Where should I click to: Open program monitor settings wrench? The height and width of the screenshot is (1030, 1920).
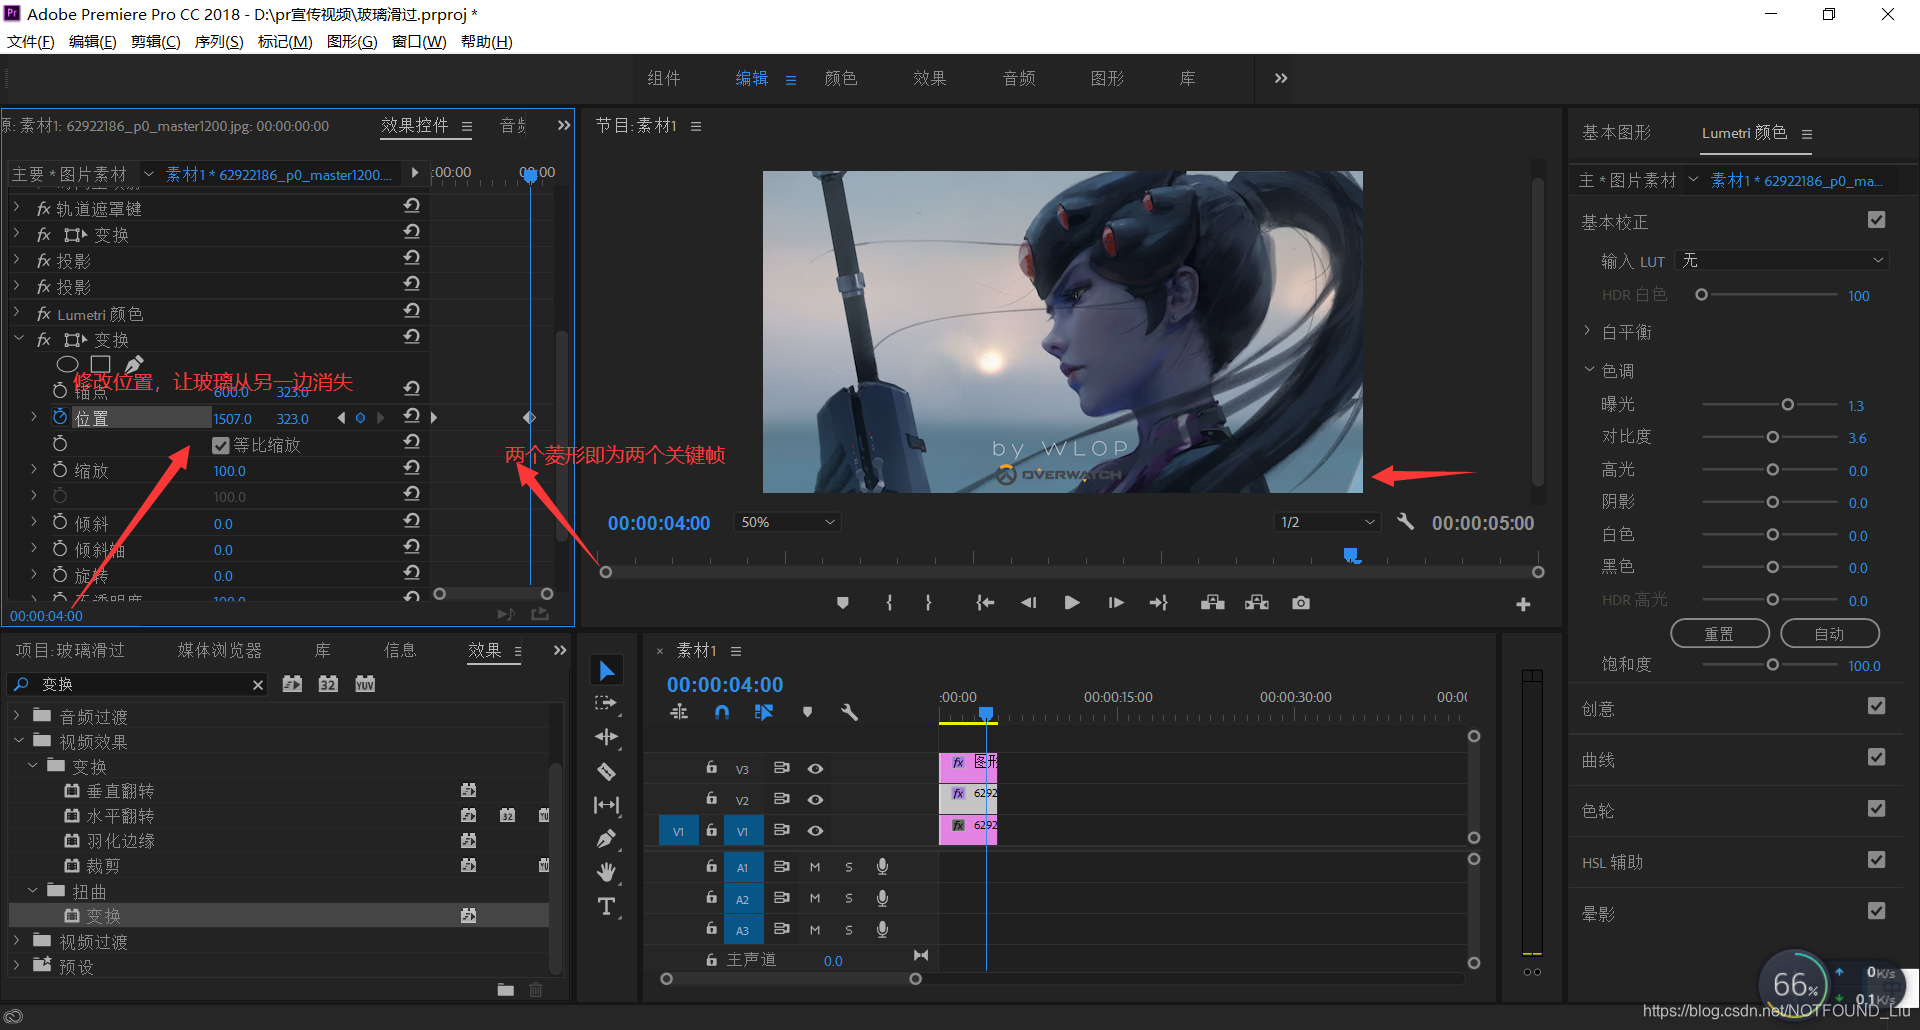click(1406, 522)
